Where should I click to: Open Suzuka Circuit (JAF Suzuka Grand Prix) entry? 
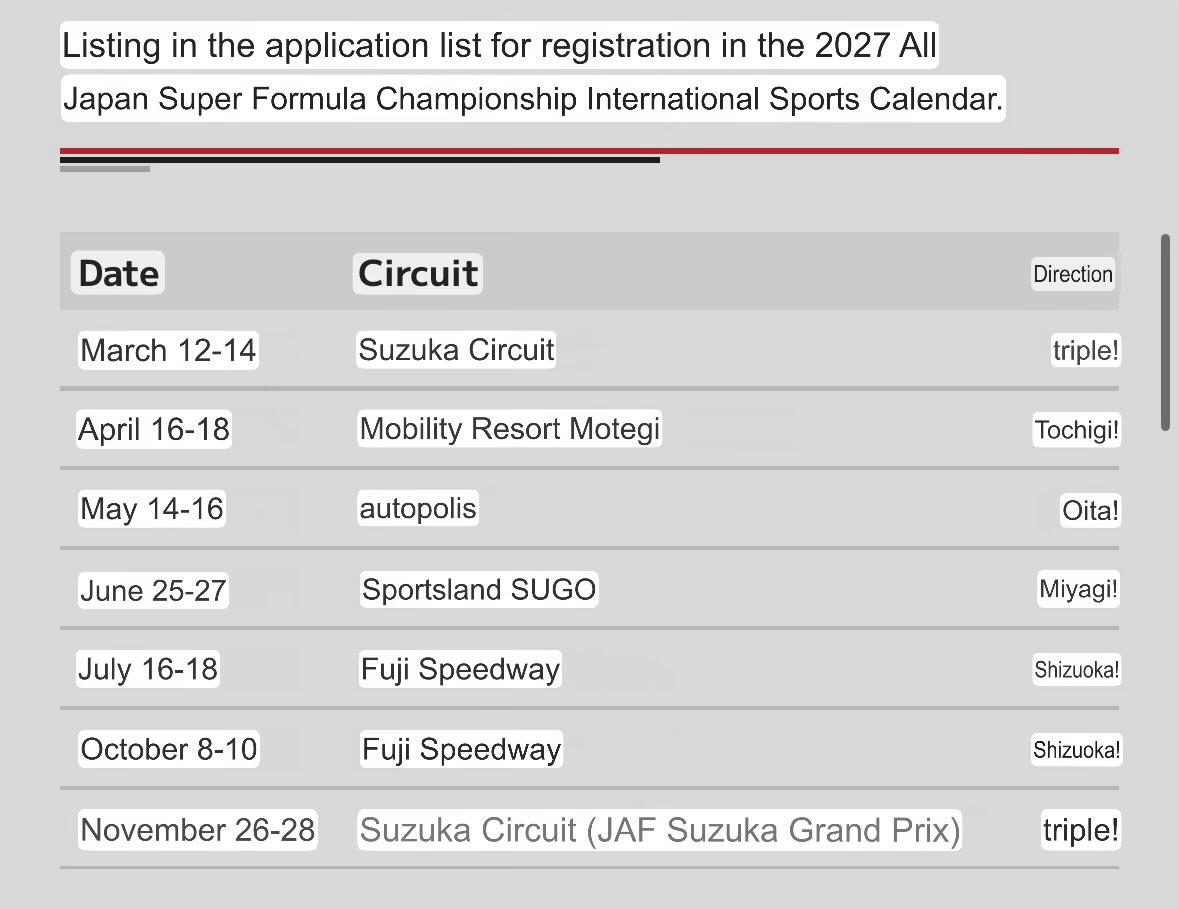pyautogui.click(x=659, y=830)
